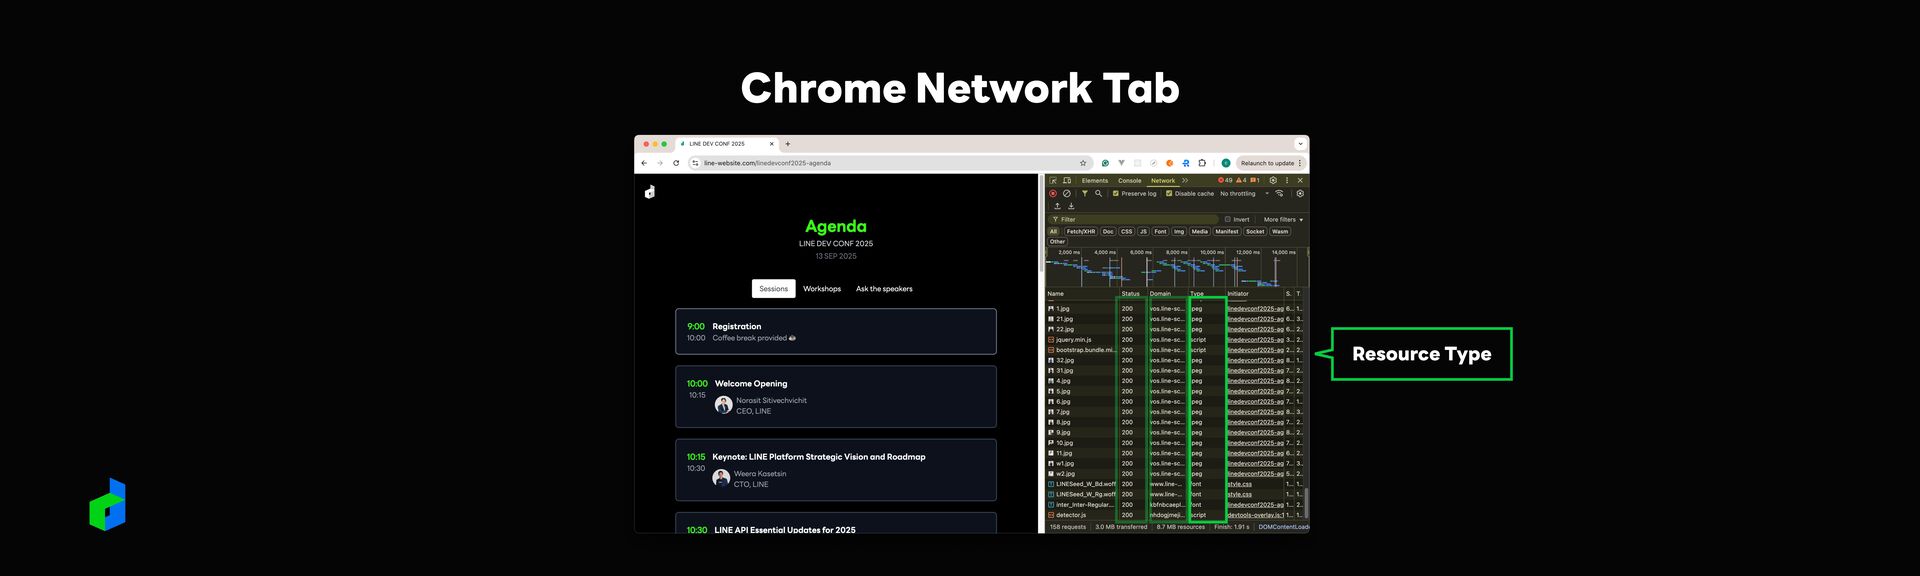This screenshot has width=1920, height=576.
Task: Click the record network log button
Action: (1053, 194)
